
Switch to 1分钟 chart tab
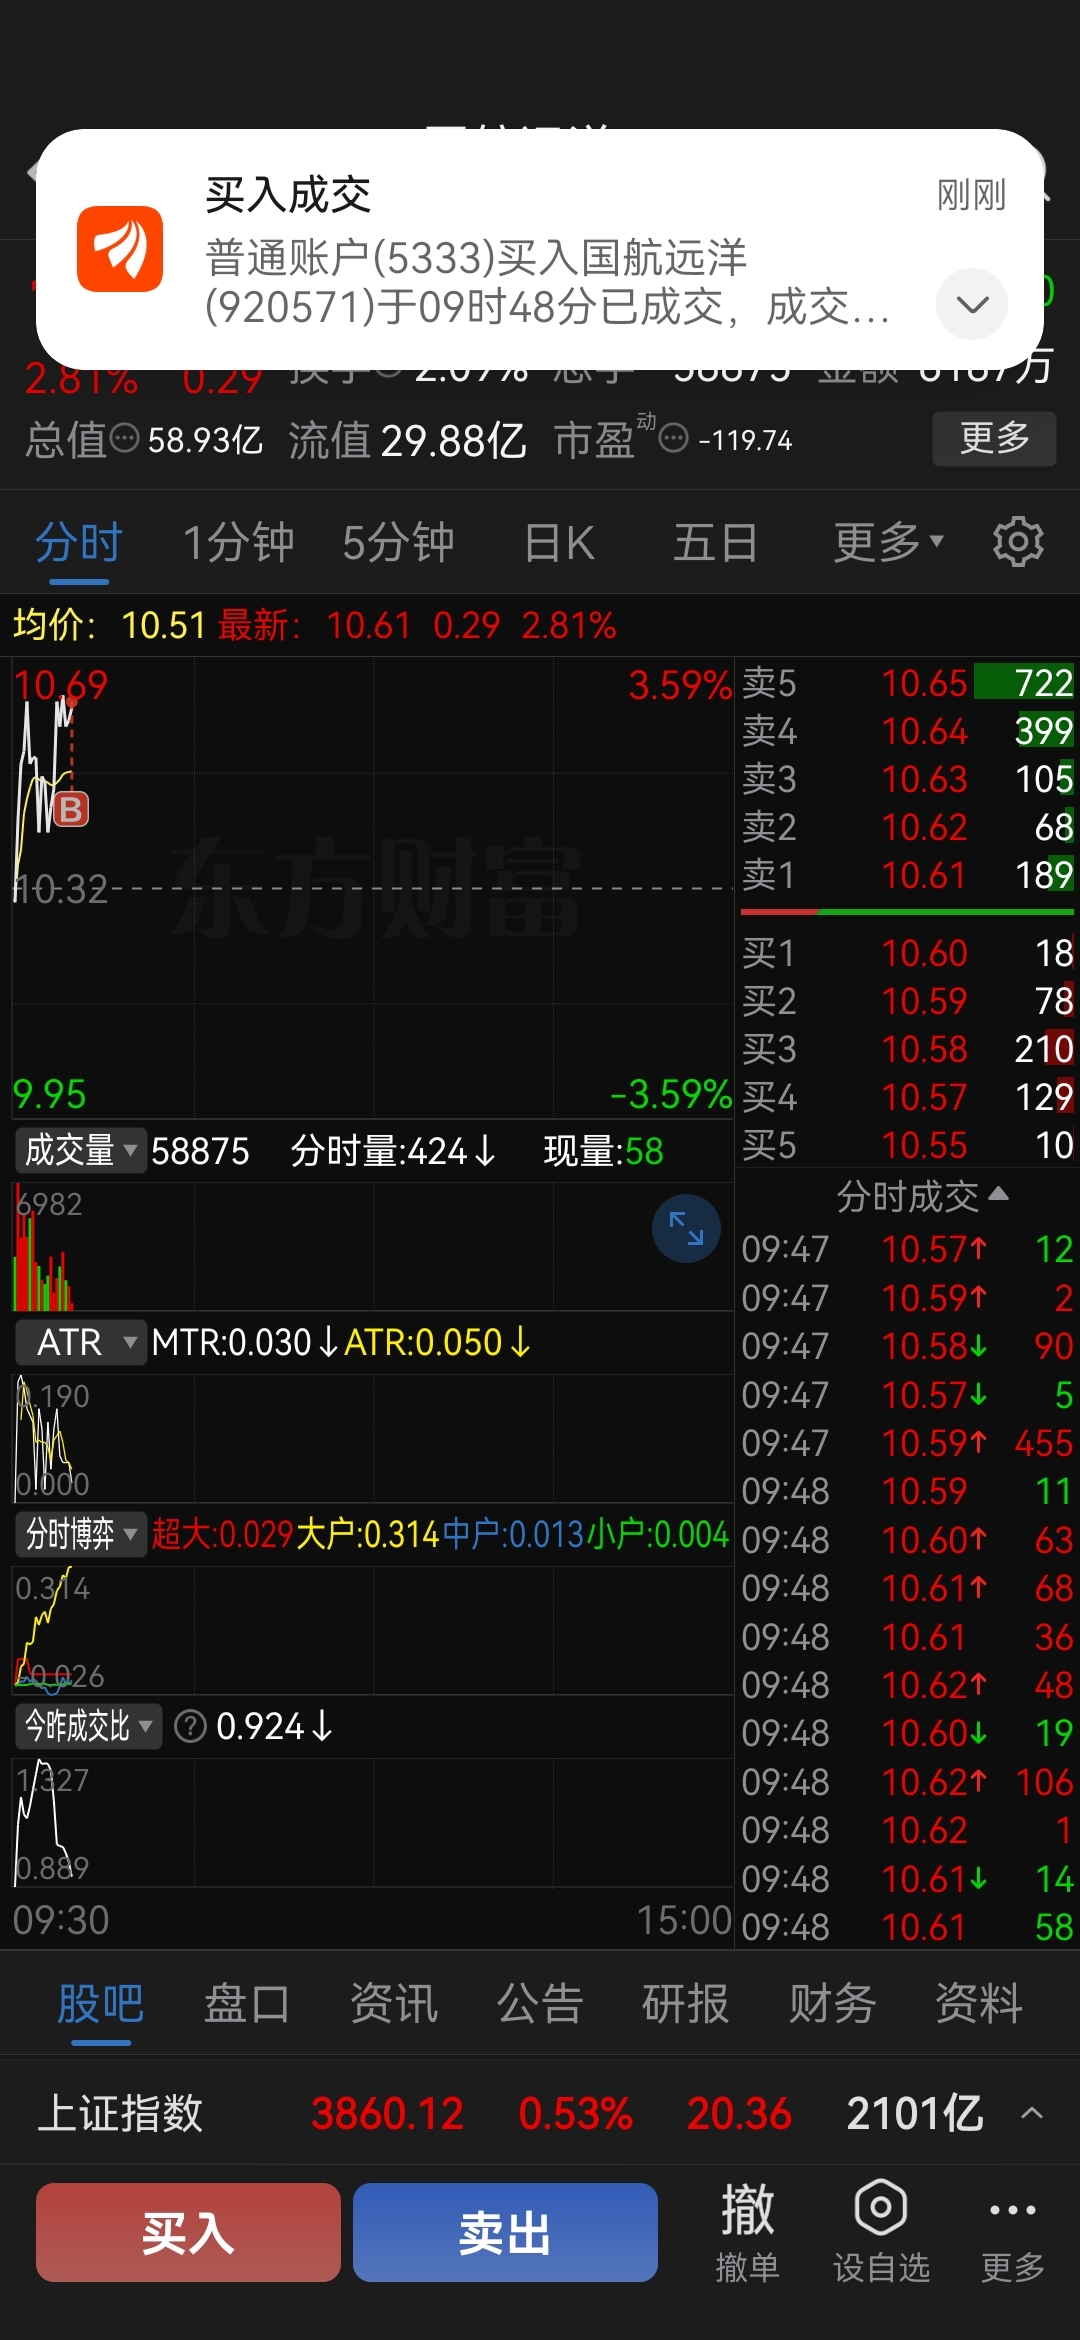[x=238, y=543]
